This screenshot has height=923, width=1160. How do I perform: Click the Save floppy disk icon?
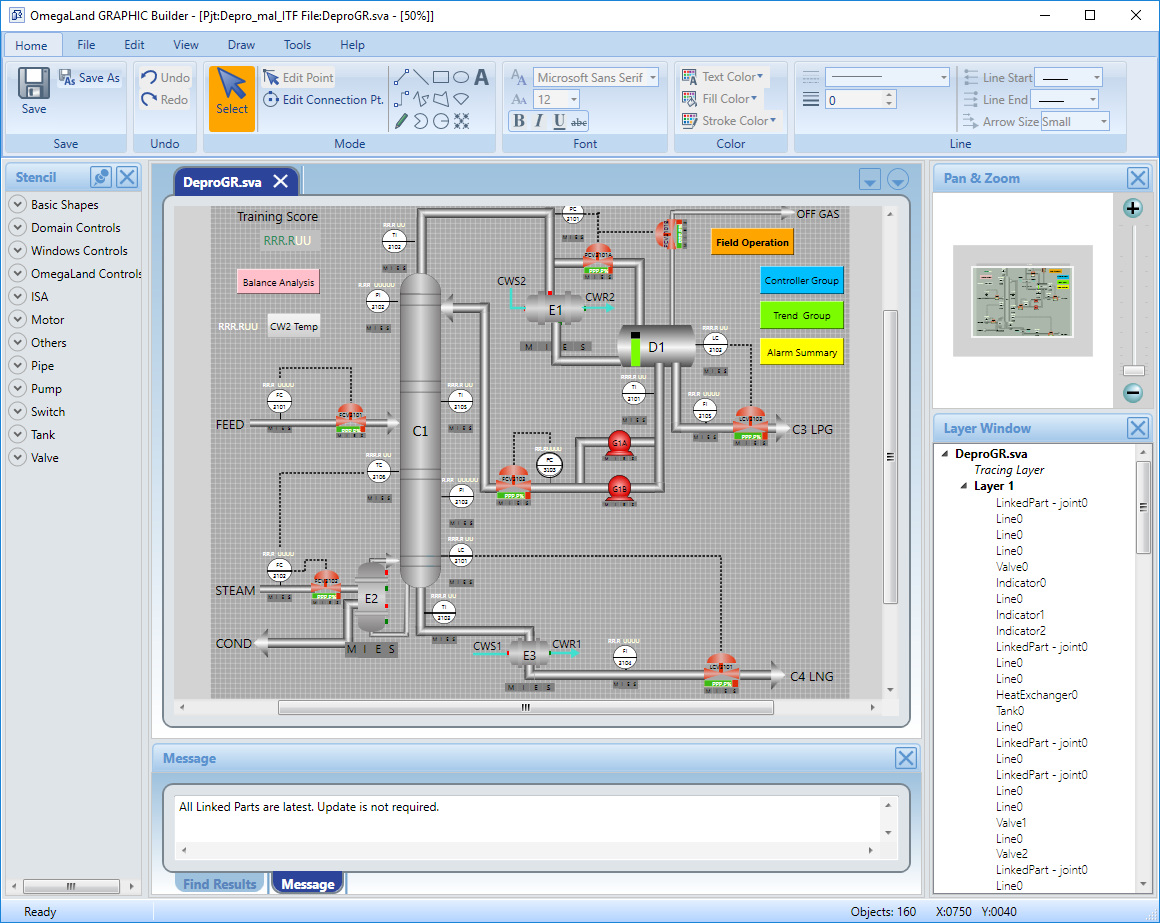34,84
